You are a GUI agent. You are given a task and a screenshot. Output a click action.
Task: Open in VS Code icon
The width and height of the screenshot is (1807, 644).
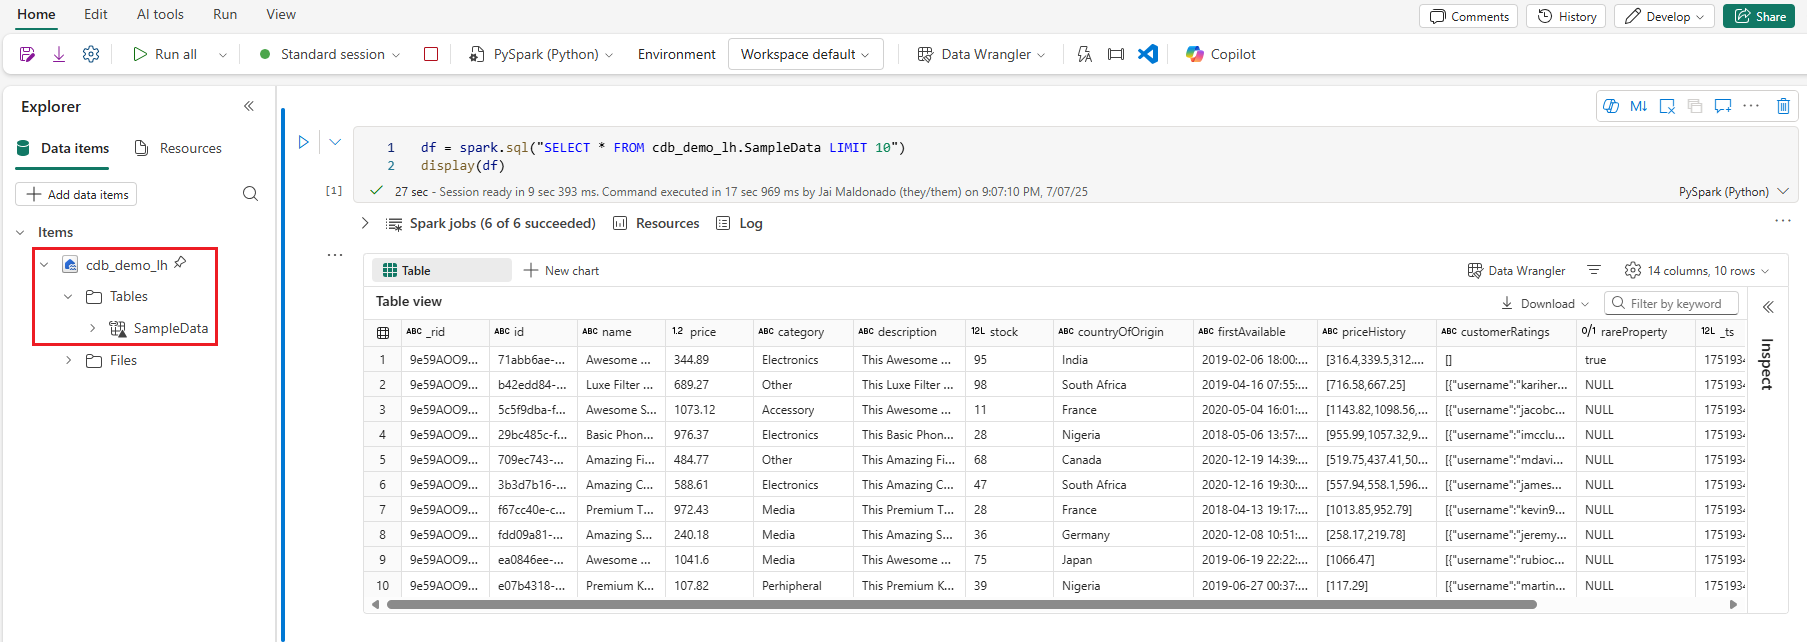1148,54
